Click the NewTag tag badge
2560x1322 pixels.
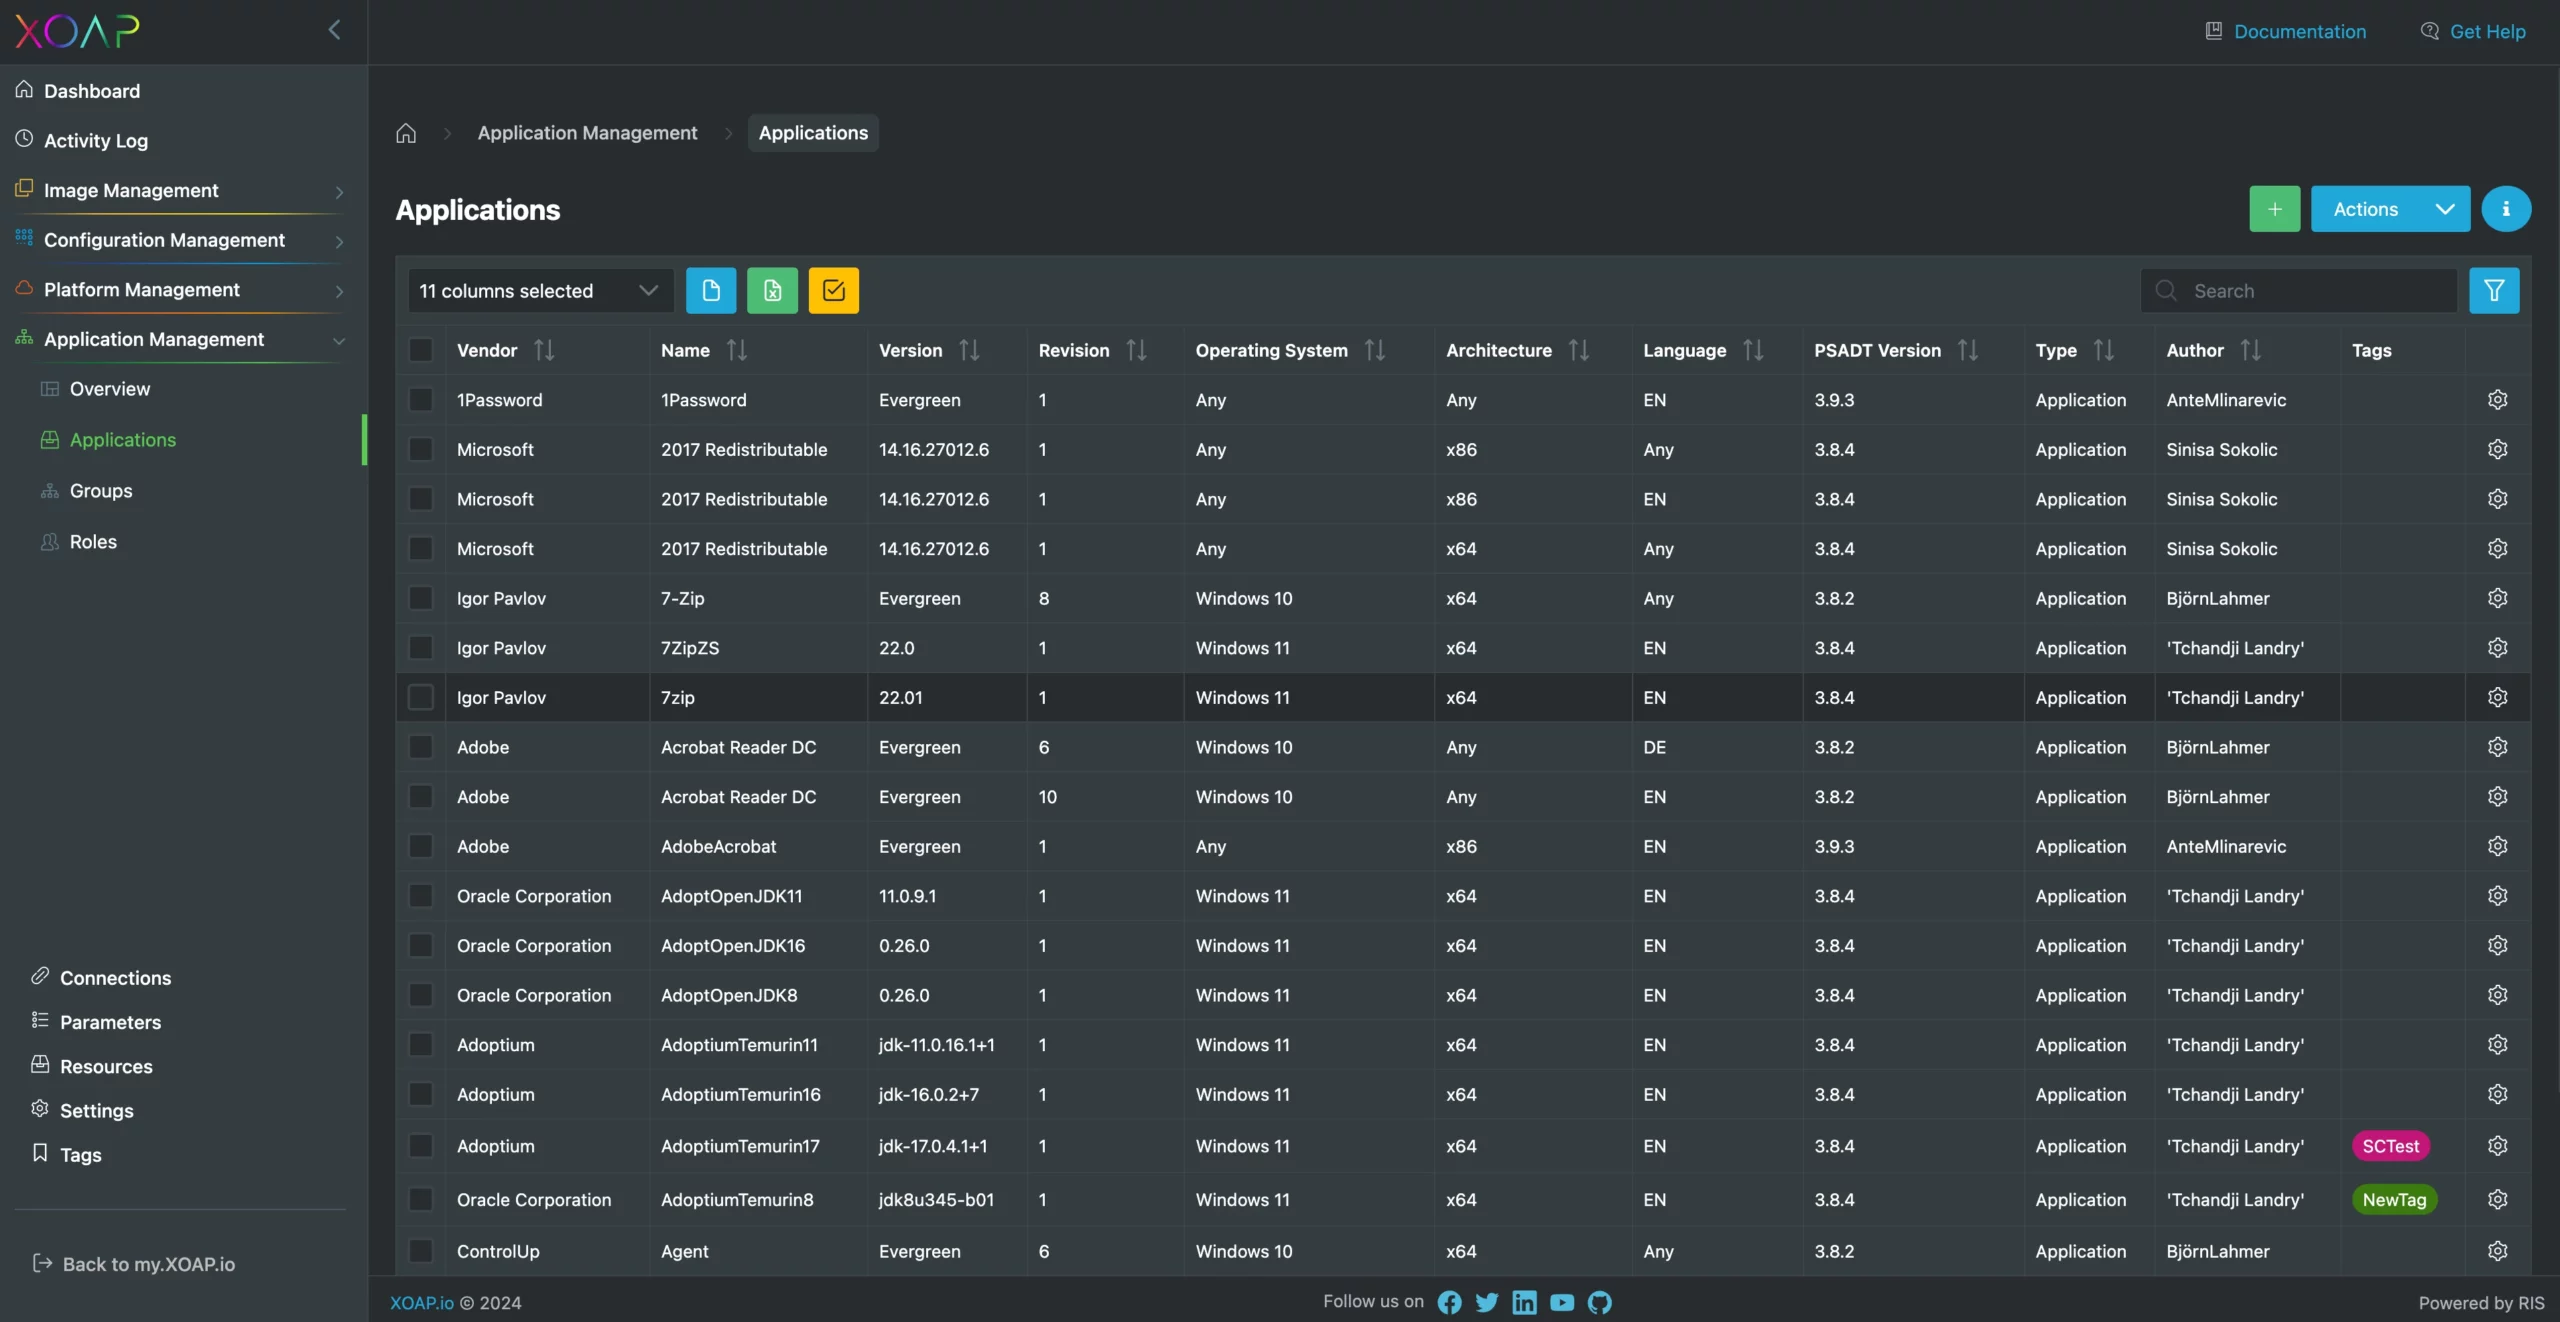[2394, 1199]
